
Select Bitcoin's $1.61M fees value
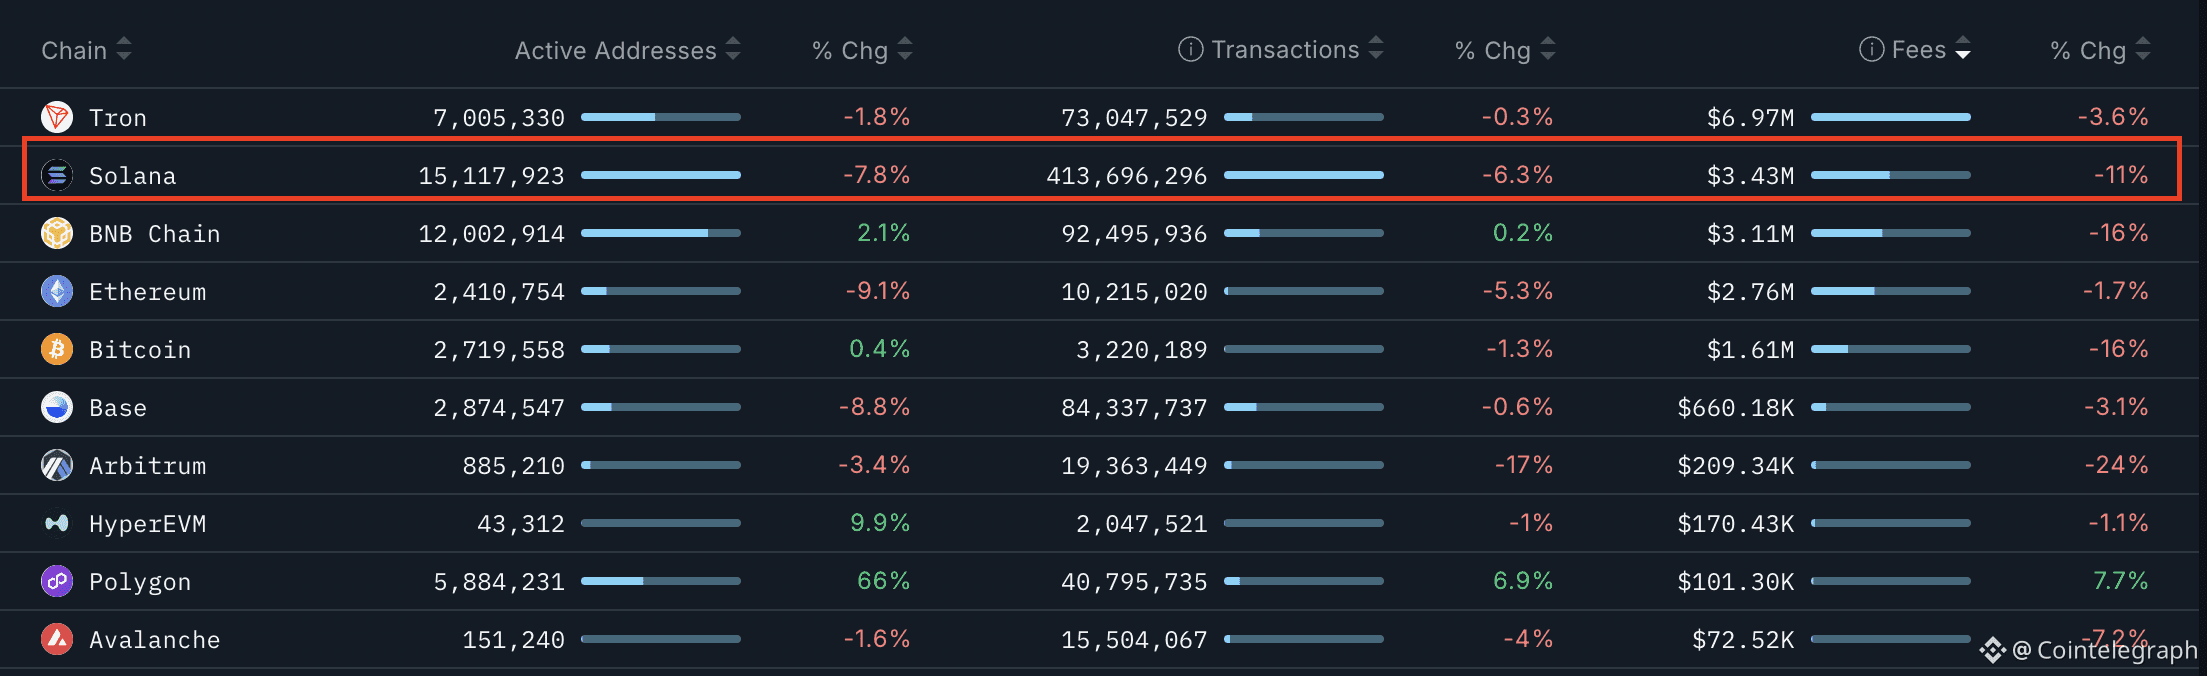coord(1751,350)
